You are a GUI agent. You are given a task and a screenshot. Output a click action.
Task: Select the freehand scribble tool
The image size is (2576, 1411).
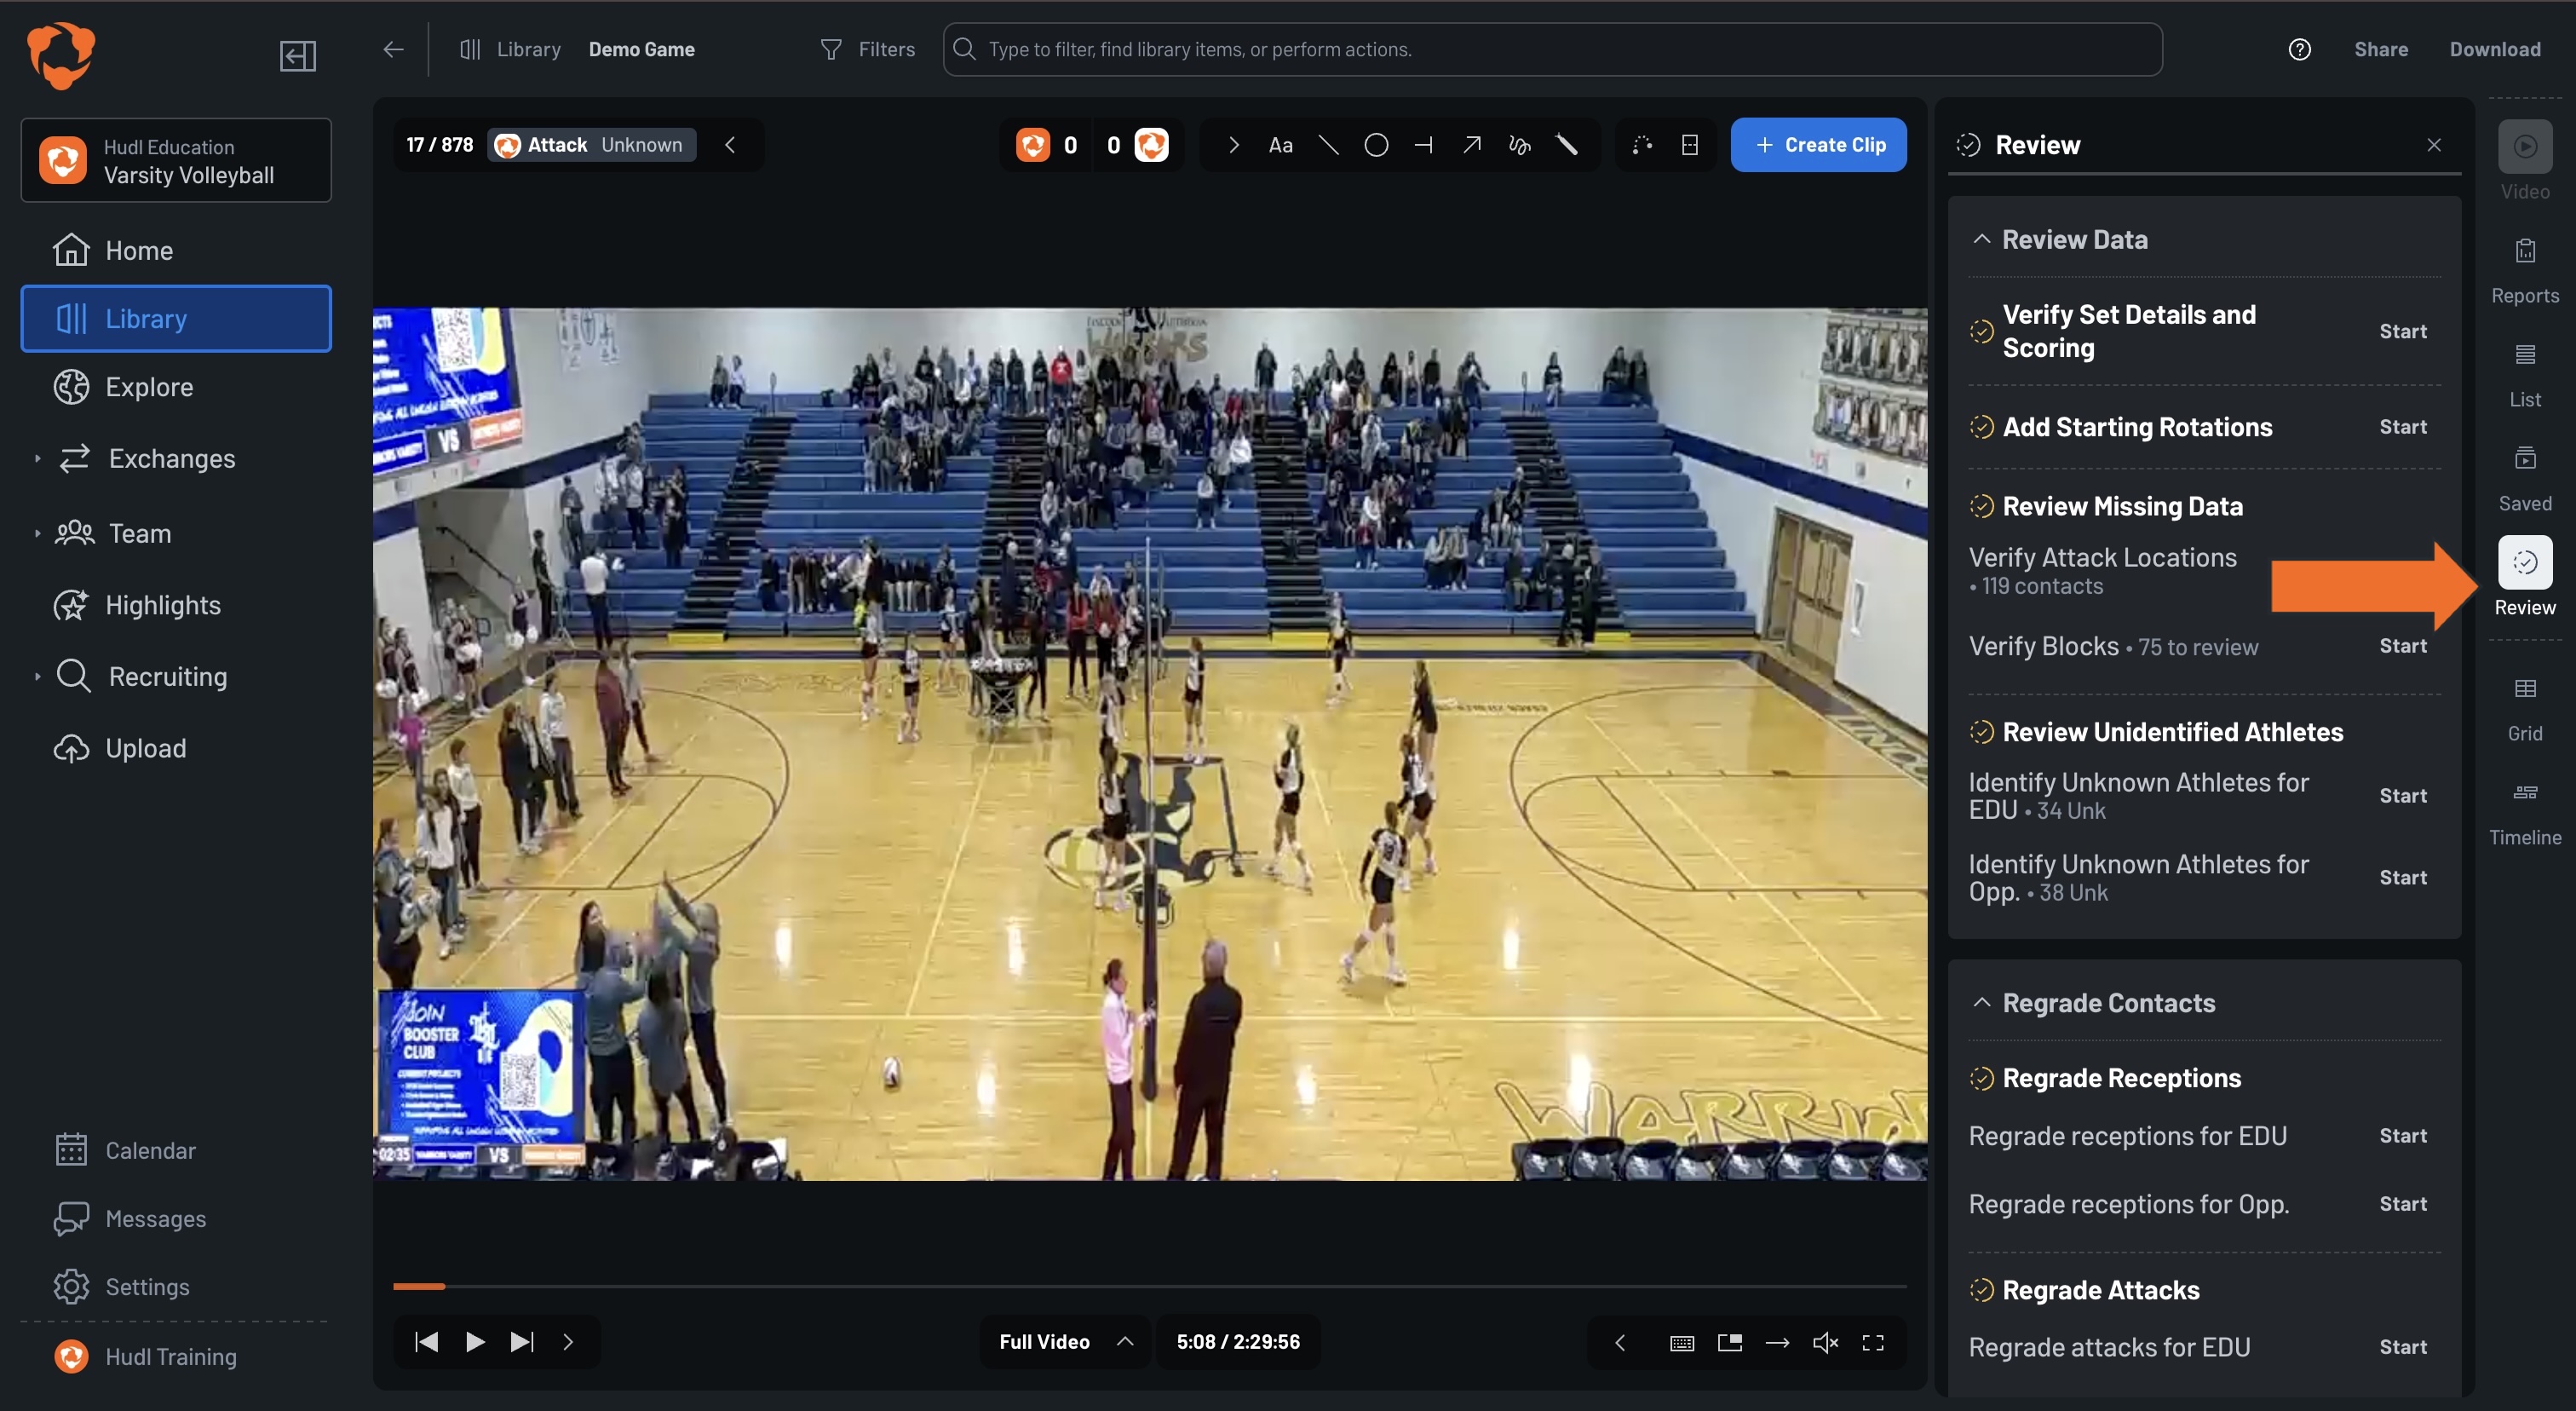(x=1519, y=145)
